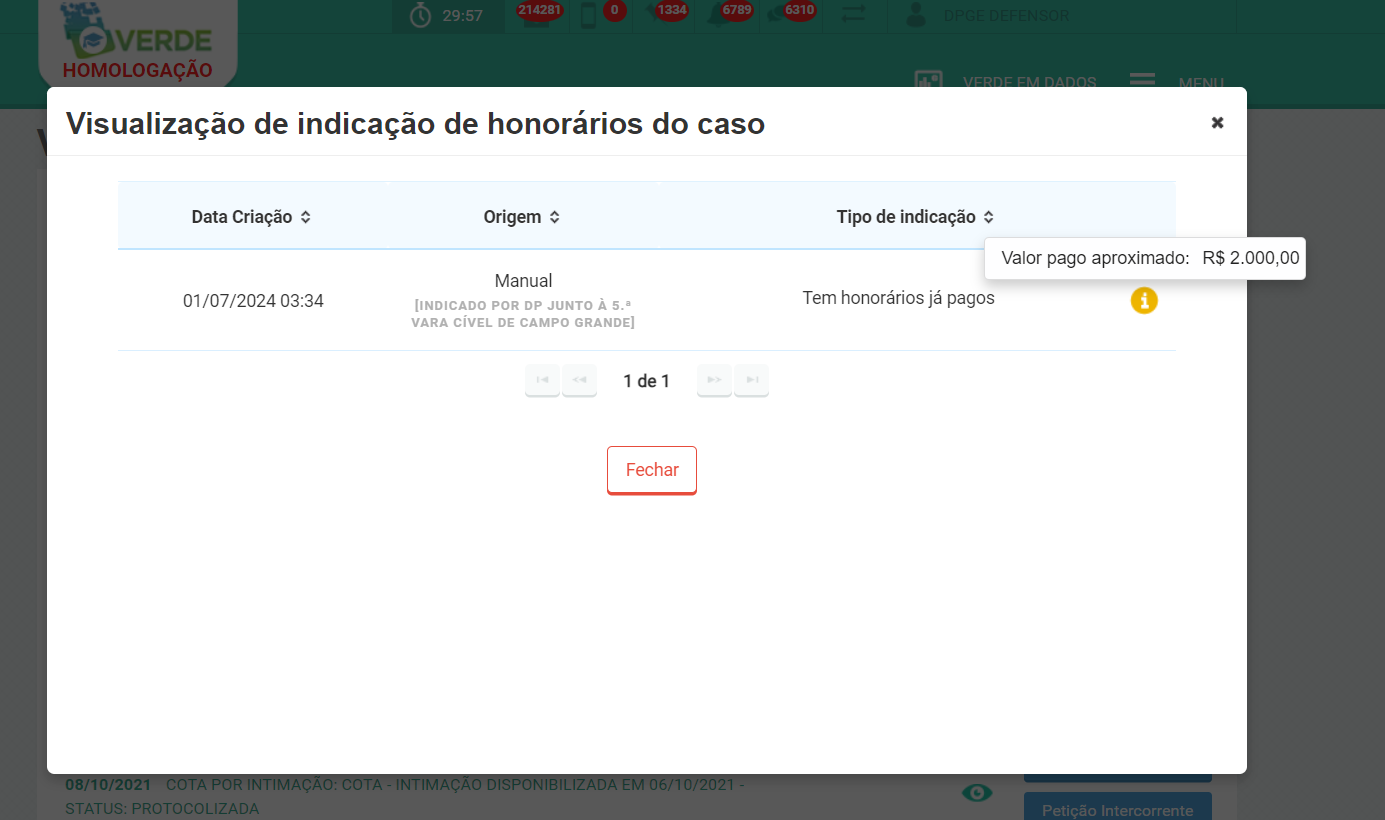Screen dimensions: 1385x820
Task: Go to first page of results
Action: click(x=542, y=380)
